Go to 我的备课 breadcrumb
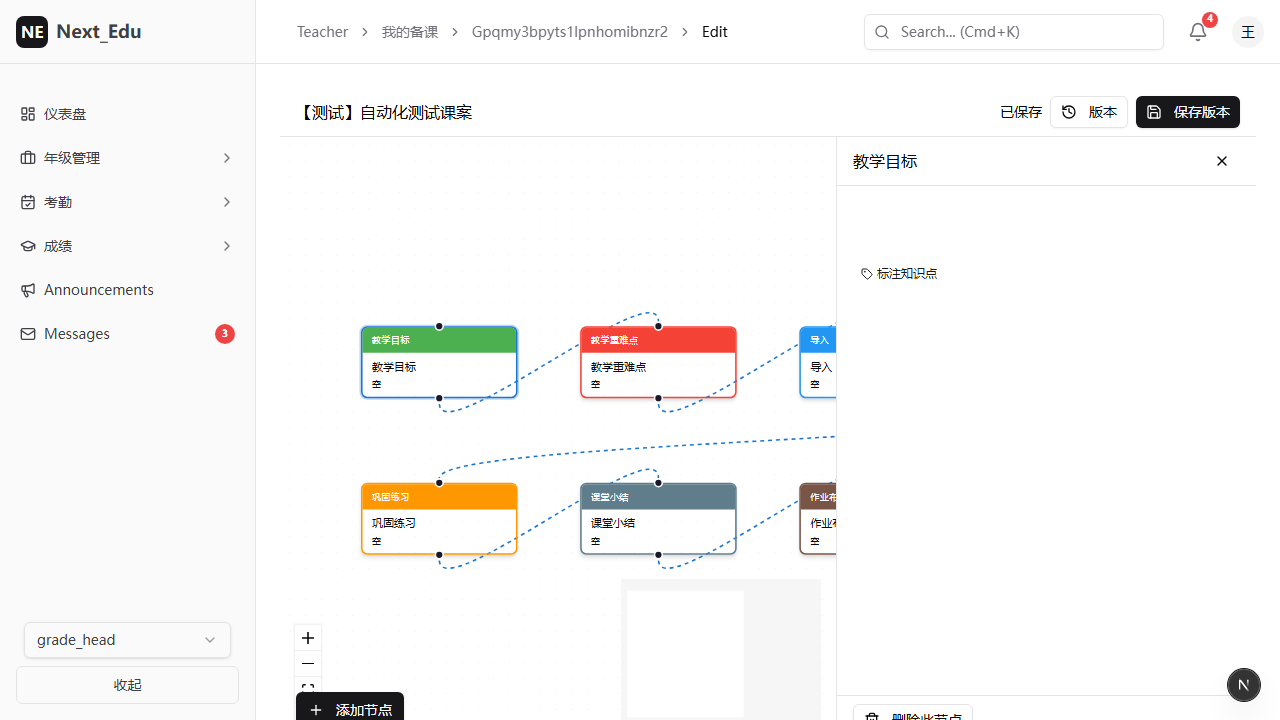The image size is (1280, 720). tap(410, 32)
